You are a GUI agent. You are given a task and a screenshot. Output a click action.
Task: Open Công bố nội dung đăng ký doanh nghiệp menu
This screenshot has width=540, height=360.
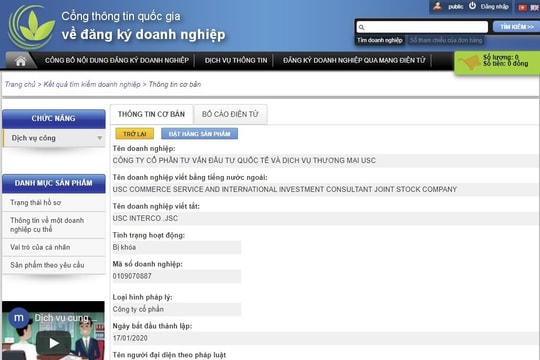tap(117, 60)
